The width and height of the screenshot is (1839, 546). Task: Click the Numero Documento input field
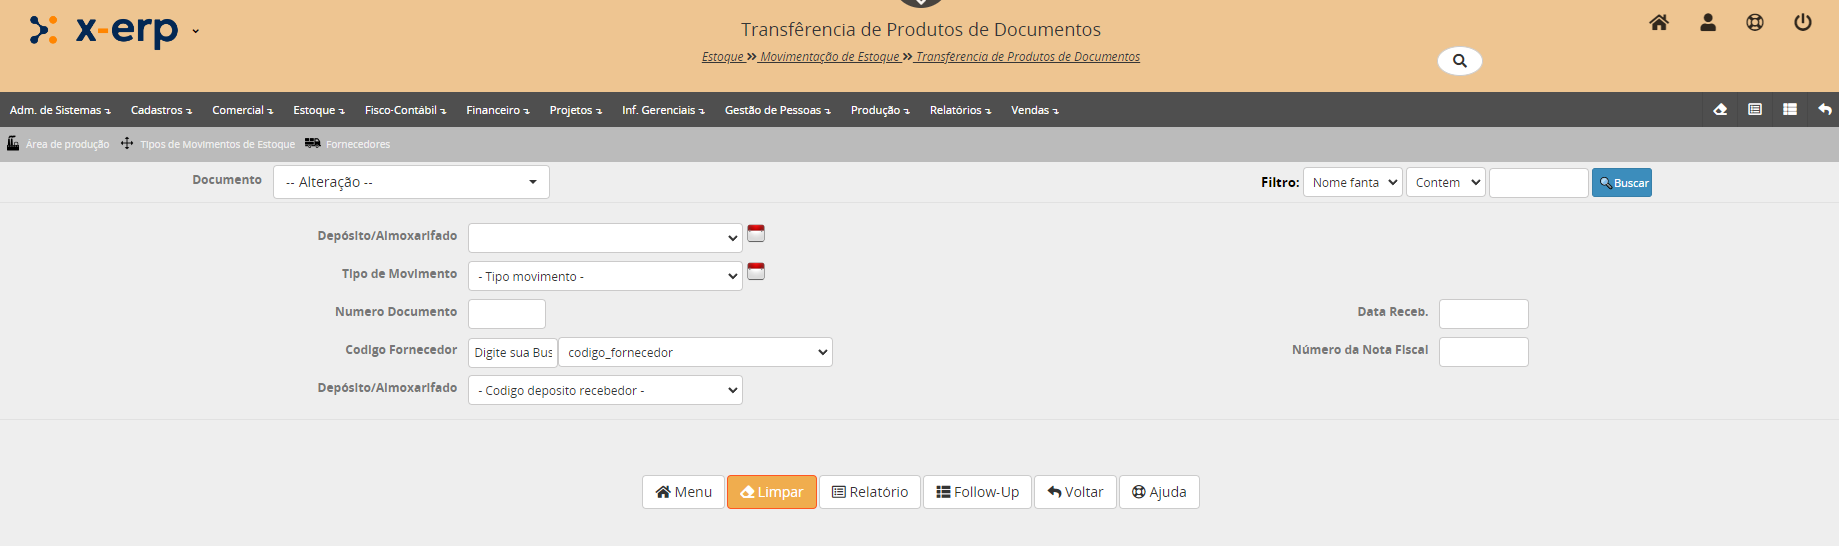click(x=507, y=314)
